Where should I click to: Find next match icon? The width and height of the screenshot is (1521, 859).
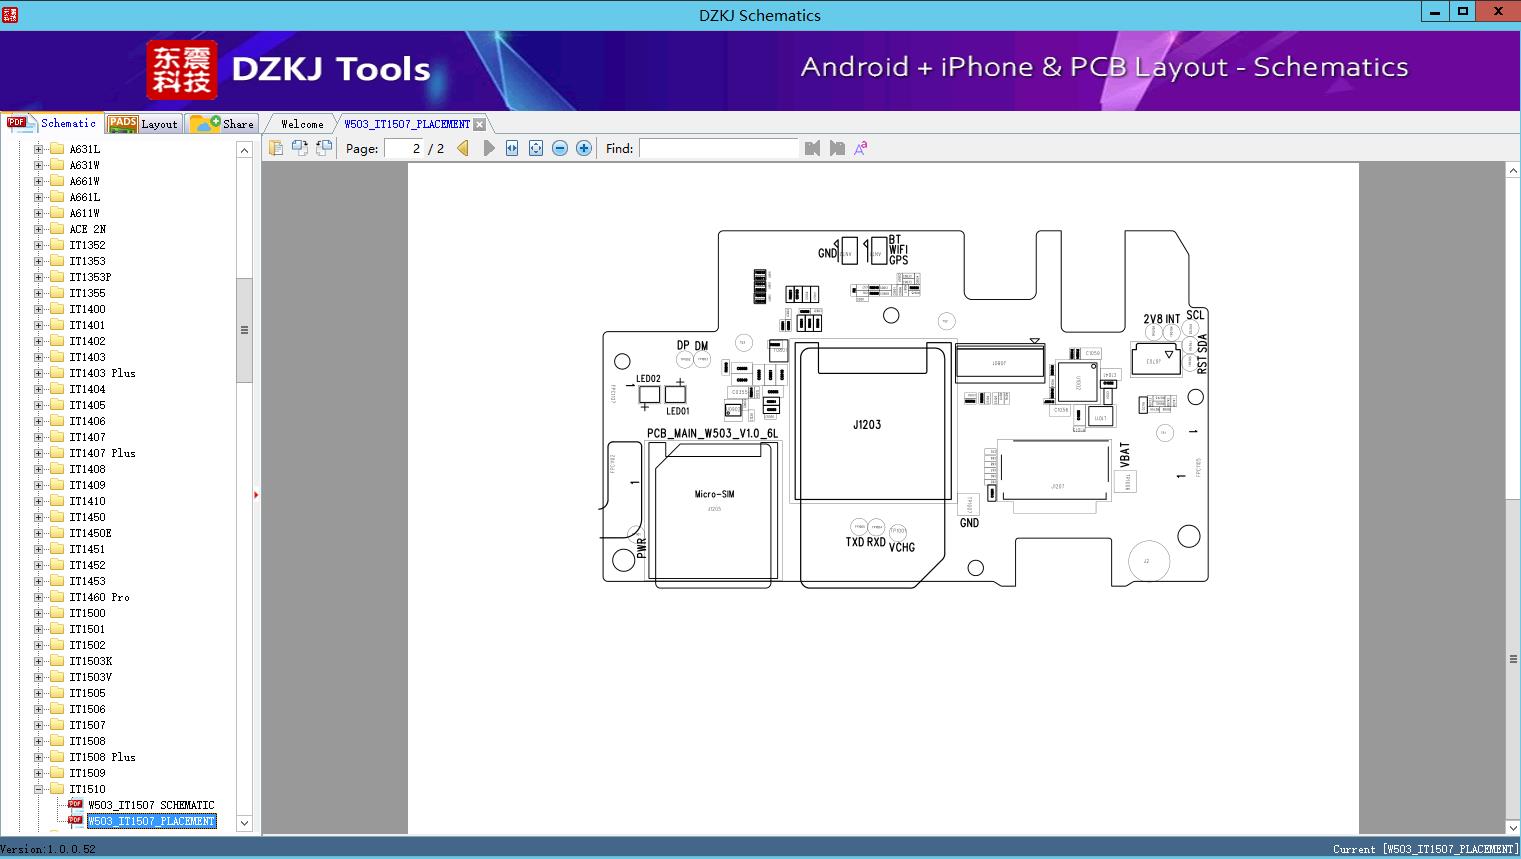[837, 148]
